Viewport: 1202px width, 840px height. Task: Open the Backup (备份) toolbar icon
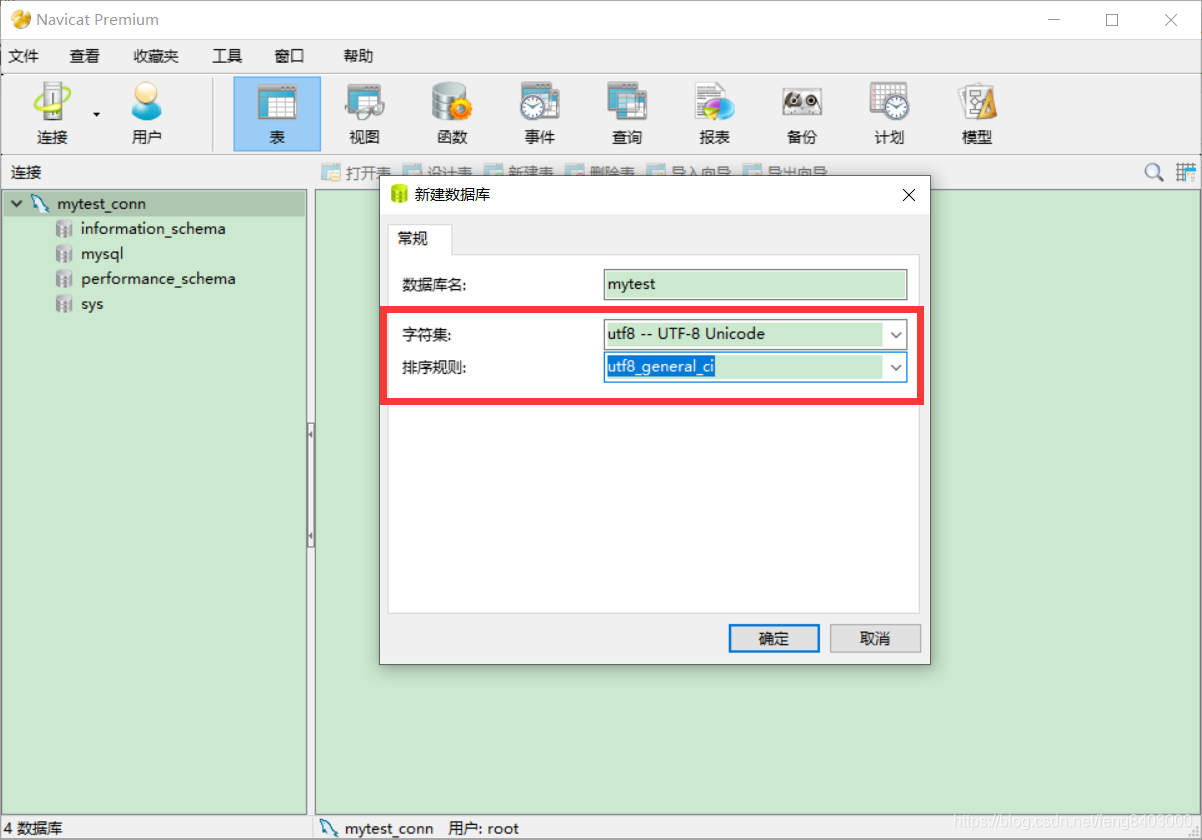(802, 114)
